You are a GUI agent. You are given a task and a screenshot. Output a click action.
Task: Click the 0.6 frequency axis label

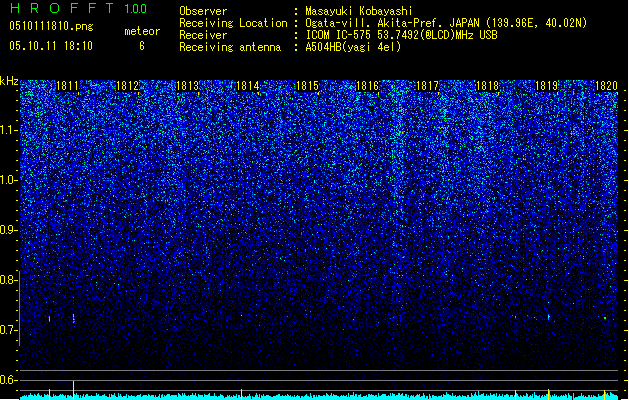click(x=8, y=380)
